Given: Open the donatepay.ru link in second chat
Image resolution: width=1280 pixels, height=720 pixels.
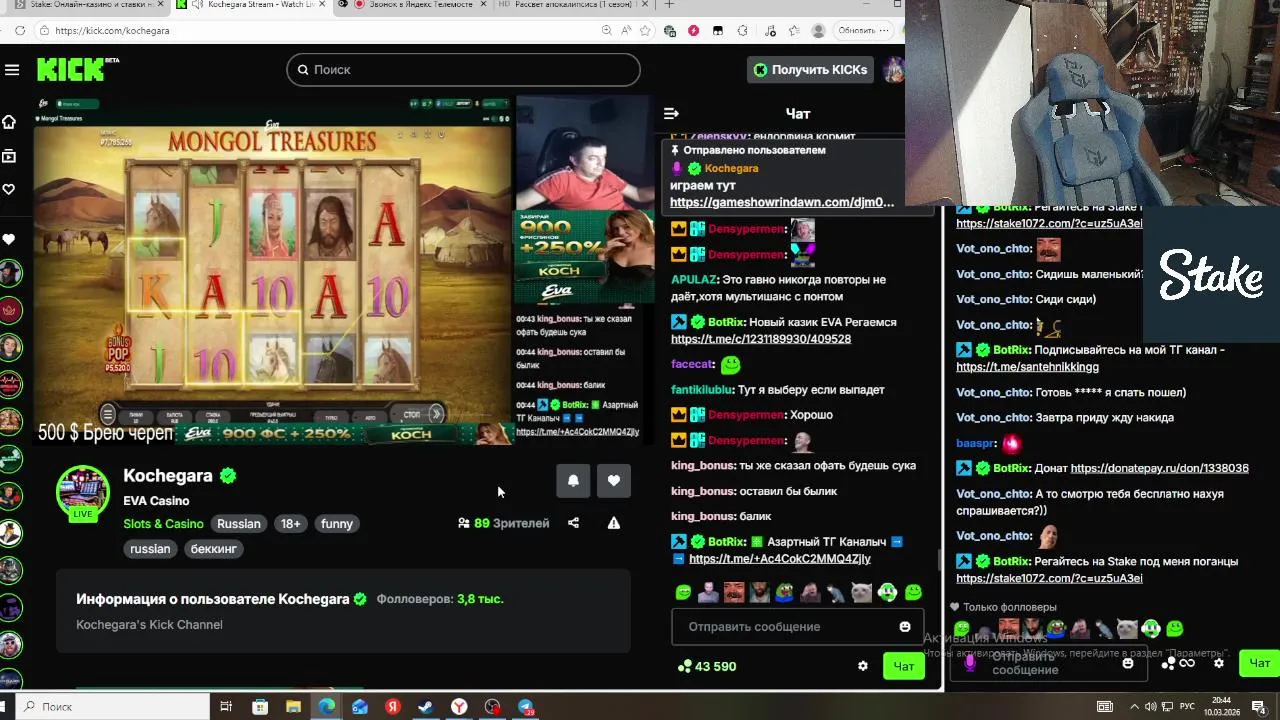Looking at the screenshot, I should click(1159, 468).
